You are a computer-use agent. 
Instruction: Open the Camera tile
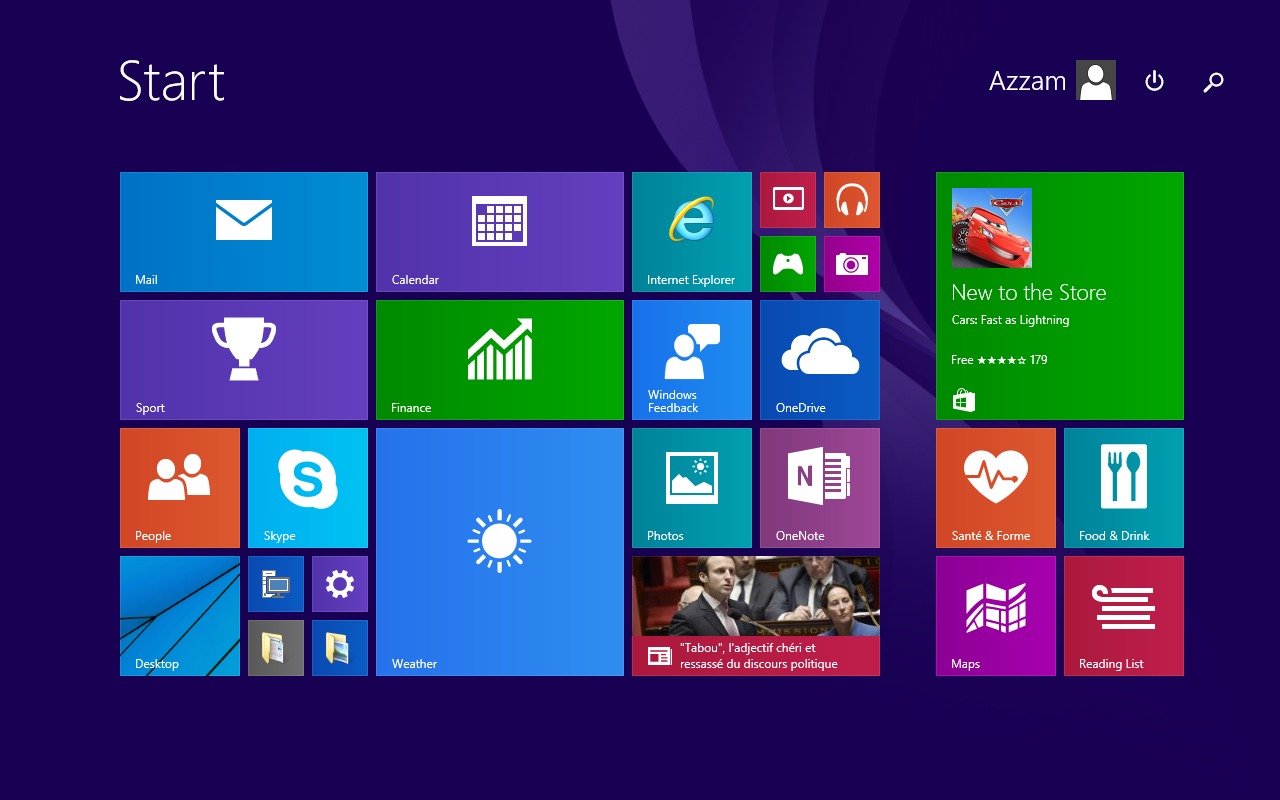852,264
